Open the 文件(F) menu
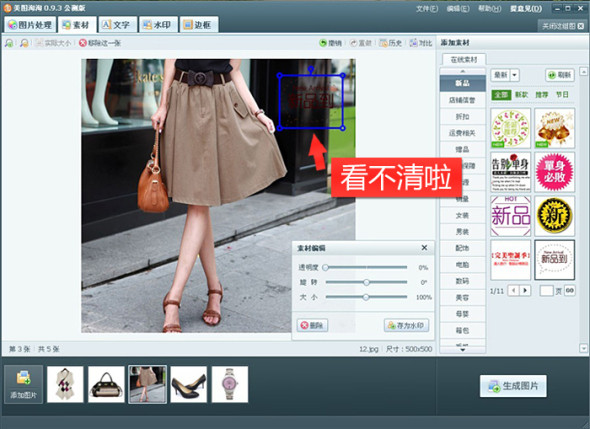 427,8
